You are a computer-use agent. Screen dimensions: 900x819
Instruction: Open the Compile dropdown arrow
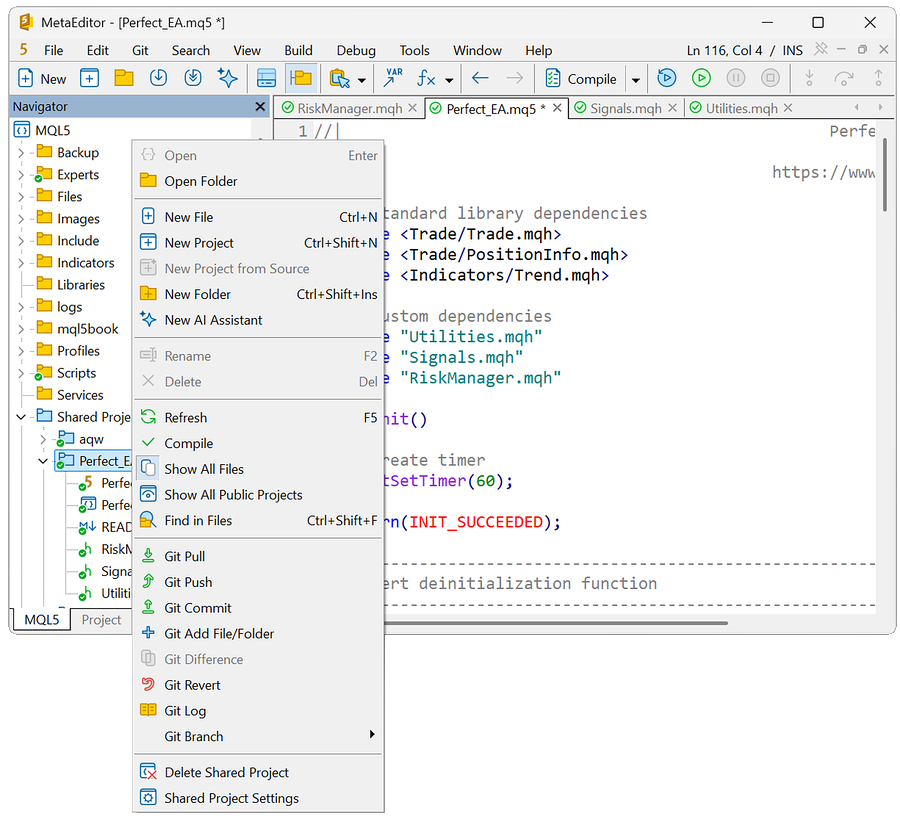(635, 80)
